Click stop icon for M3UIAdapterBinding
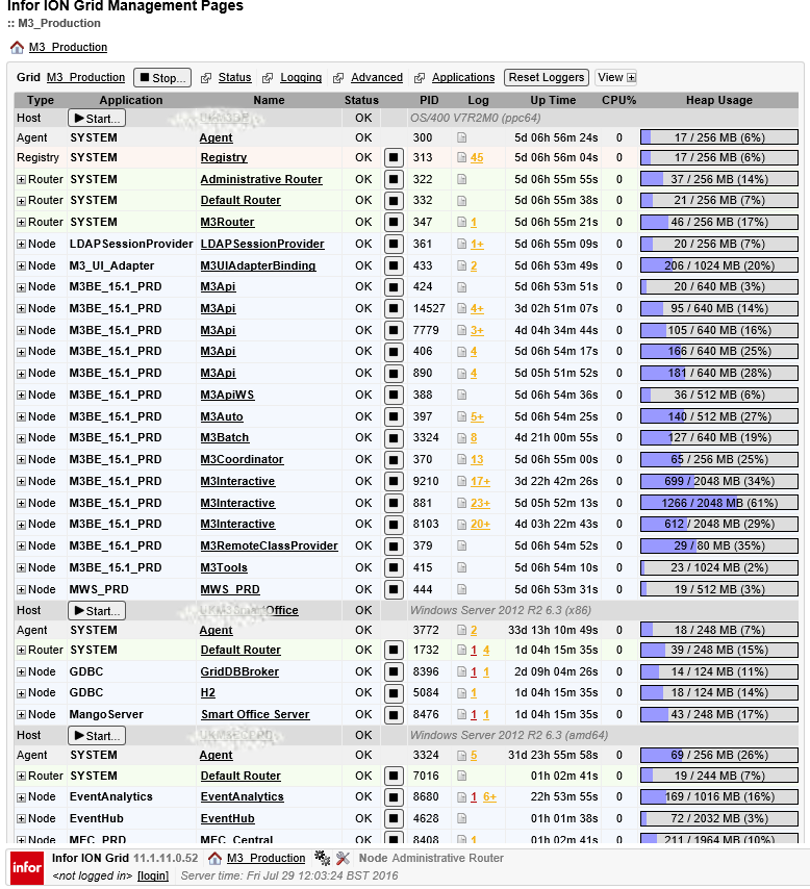The image size is (810, 889). (x=393, y=266)
